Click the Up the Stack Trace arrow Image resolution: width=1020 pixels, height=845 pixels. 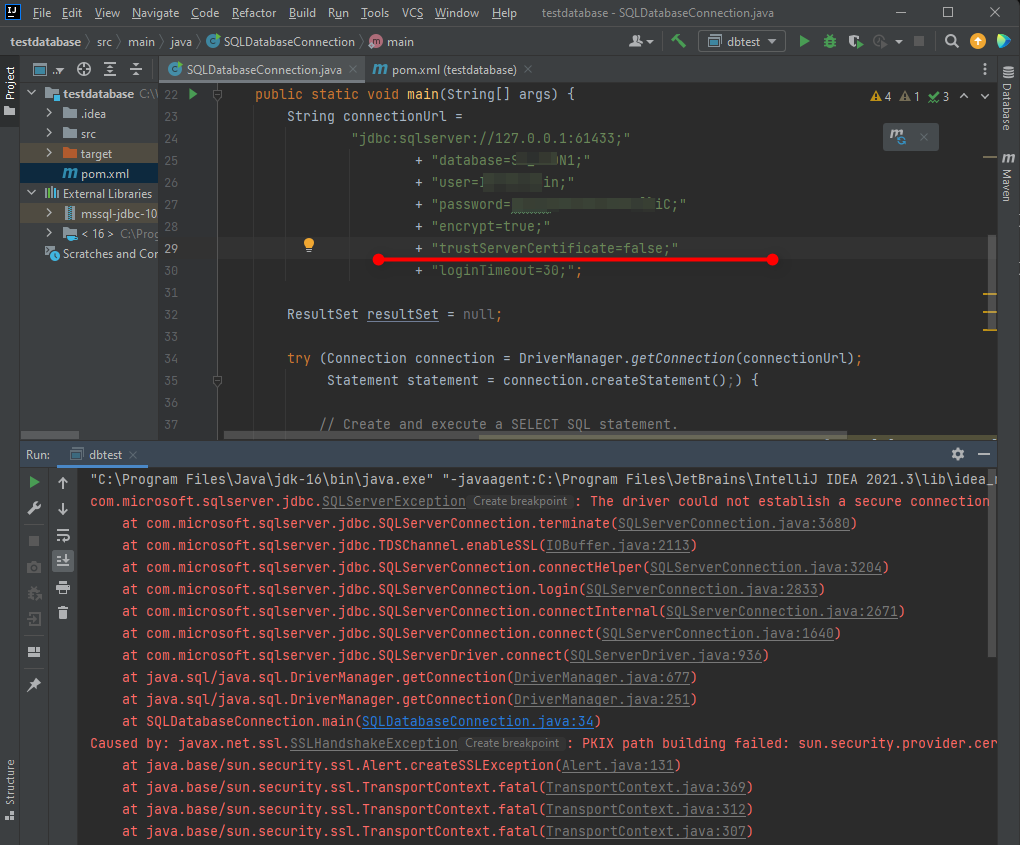point(63,483)
